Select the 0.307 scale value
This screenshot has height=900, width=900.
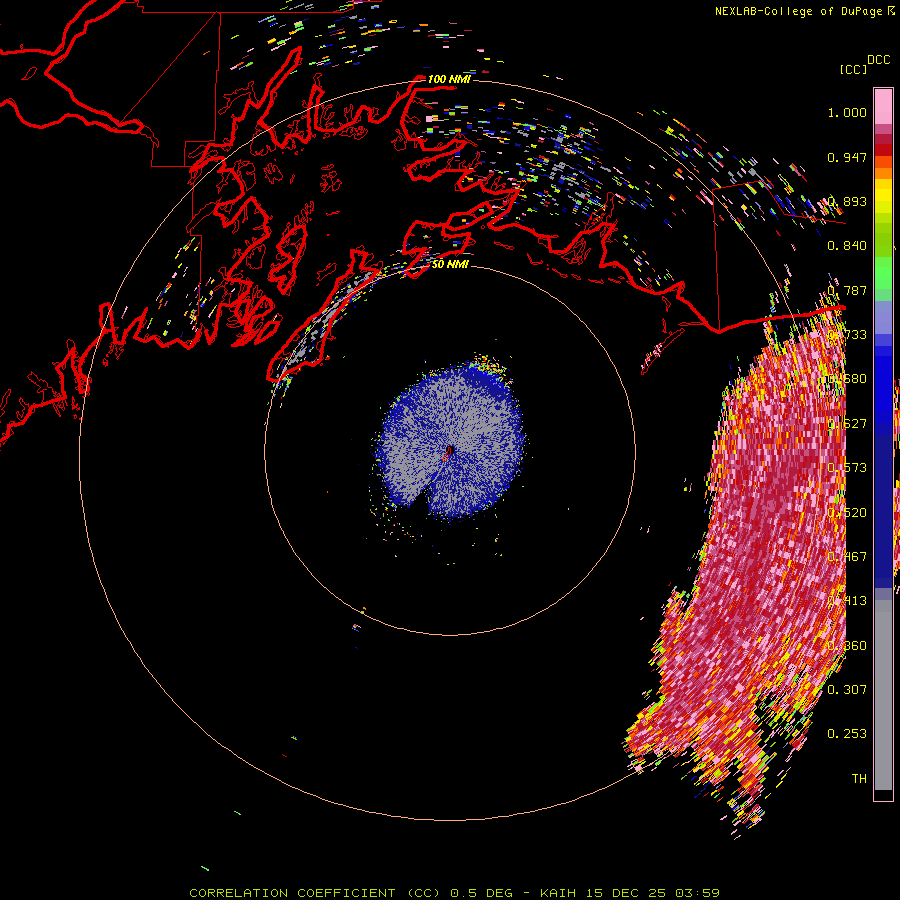click(x=847, y=689)
